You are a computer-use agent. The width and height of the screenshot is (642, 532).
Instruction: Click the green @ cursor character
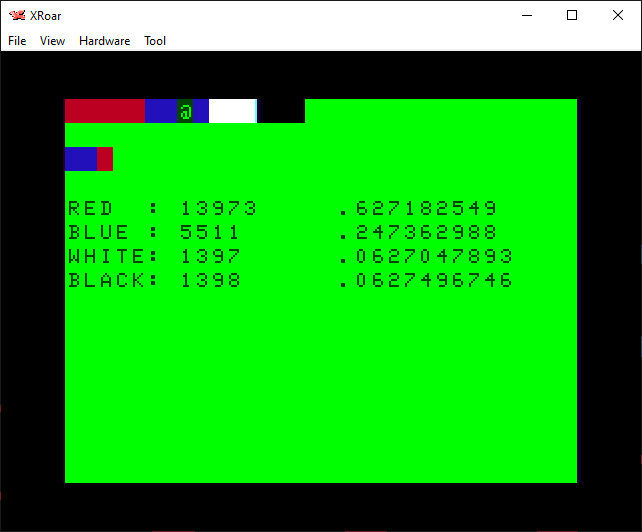tap(185, 111)
